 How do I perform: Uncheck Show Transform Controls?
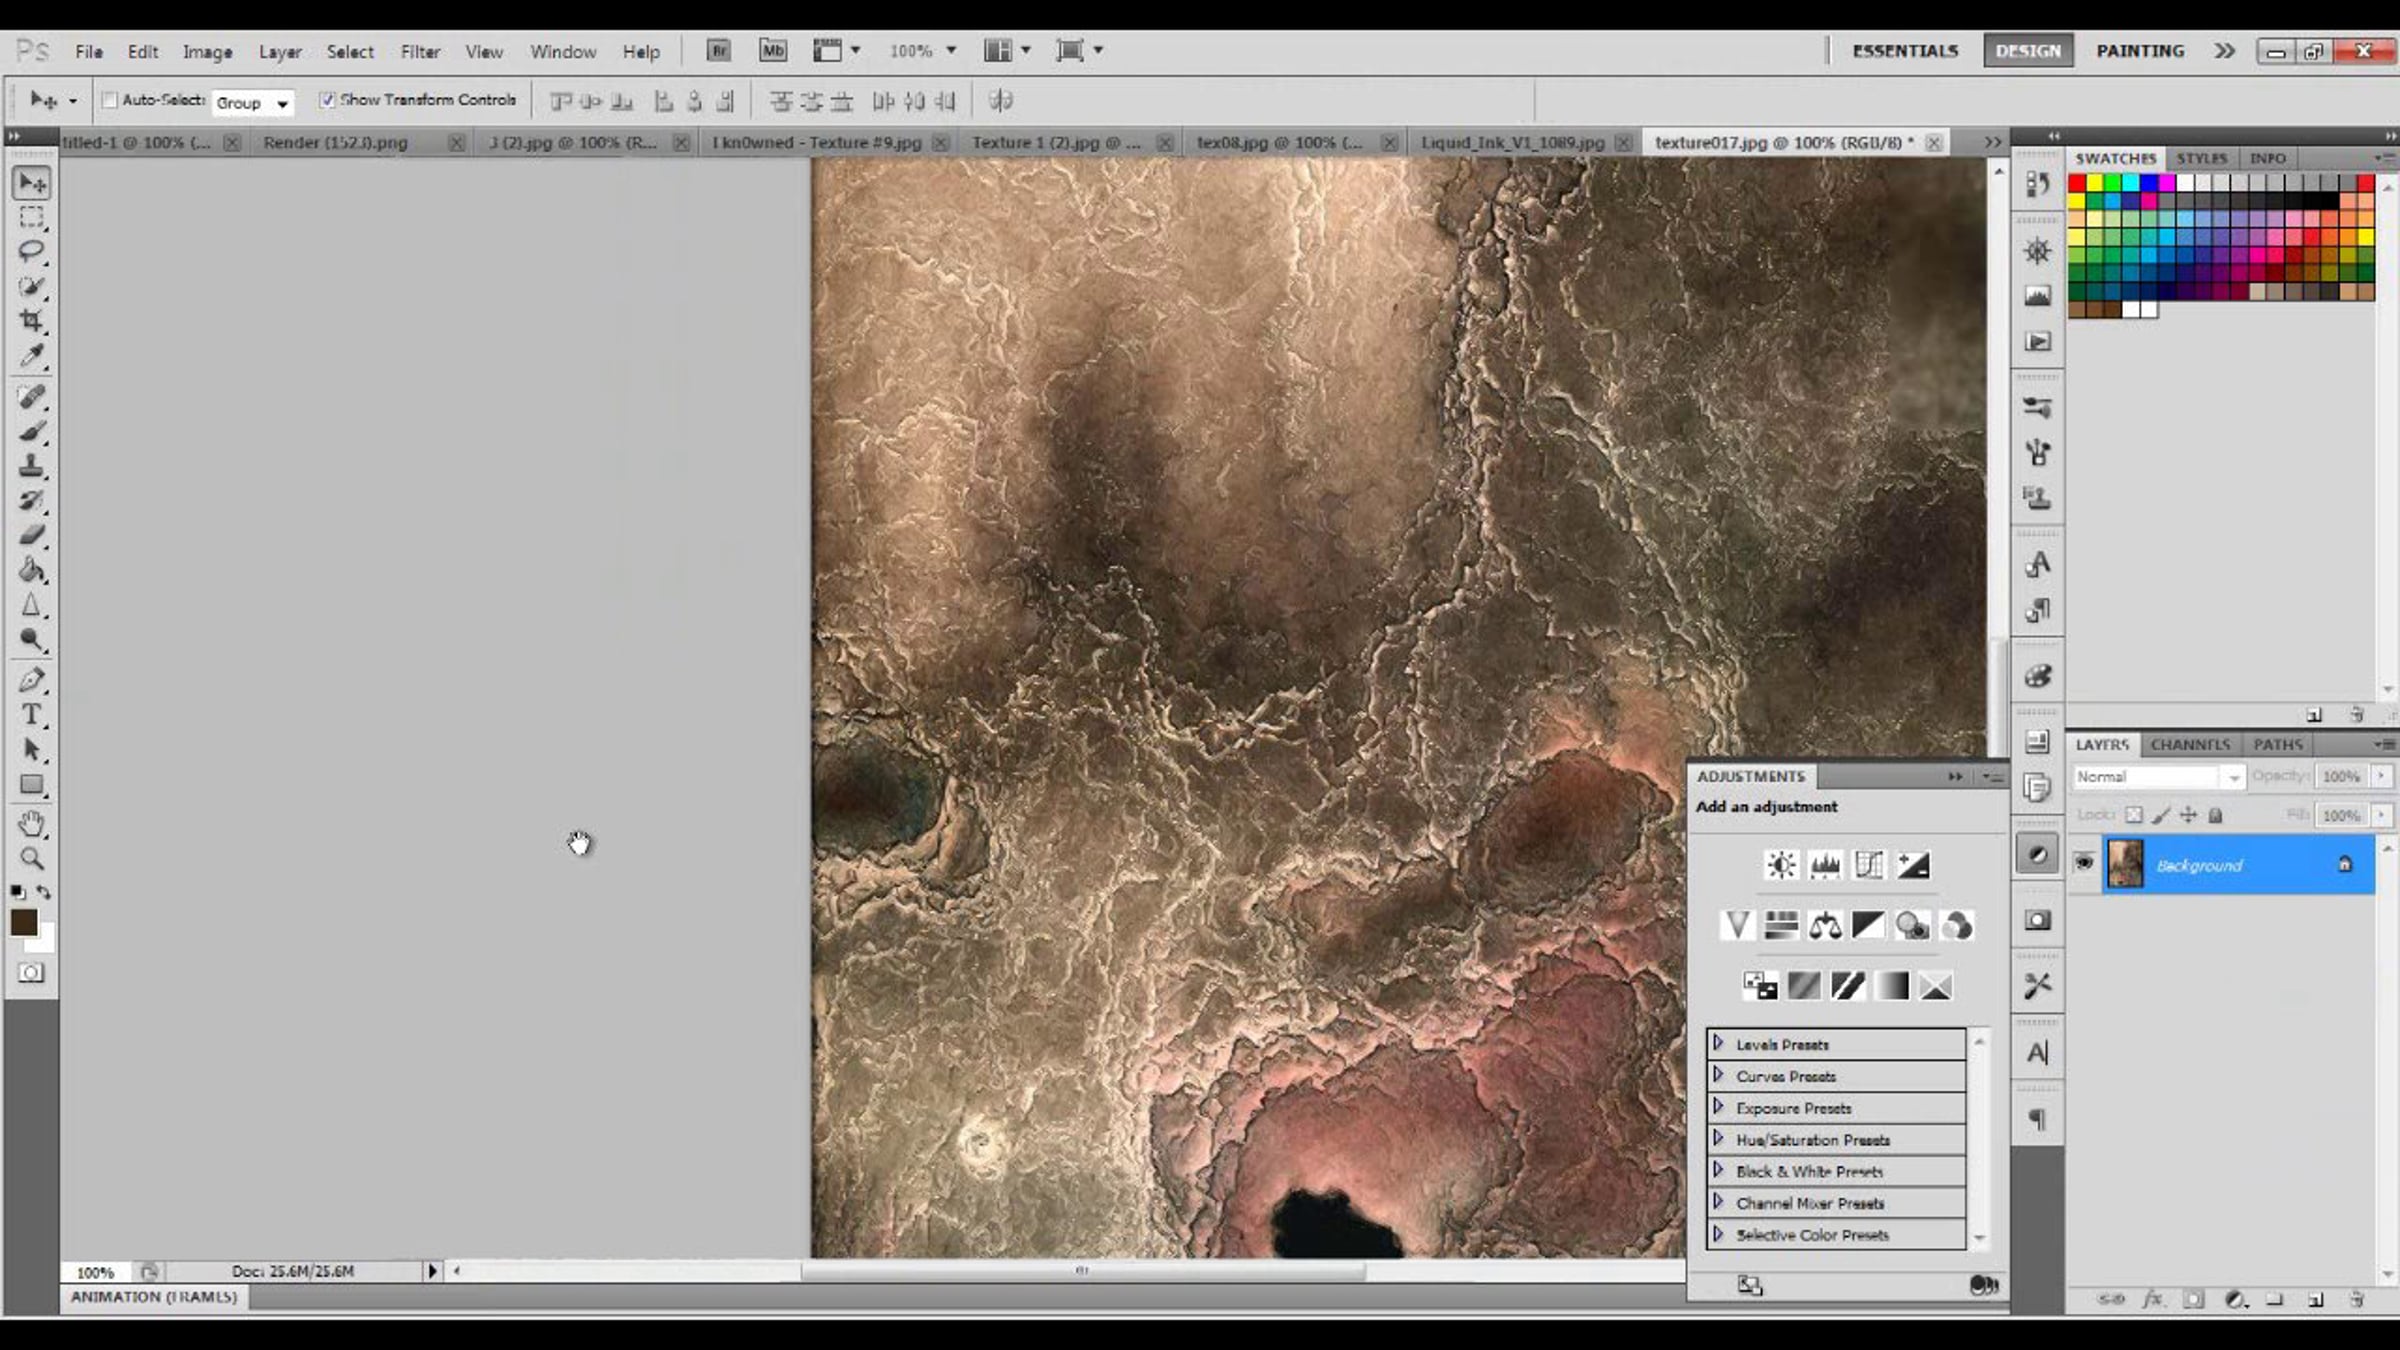(327, 100)
